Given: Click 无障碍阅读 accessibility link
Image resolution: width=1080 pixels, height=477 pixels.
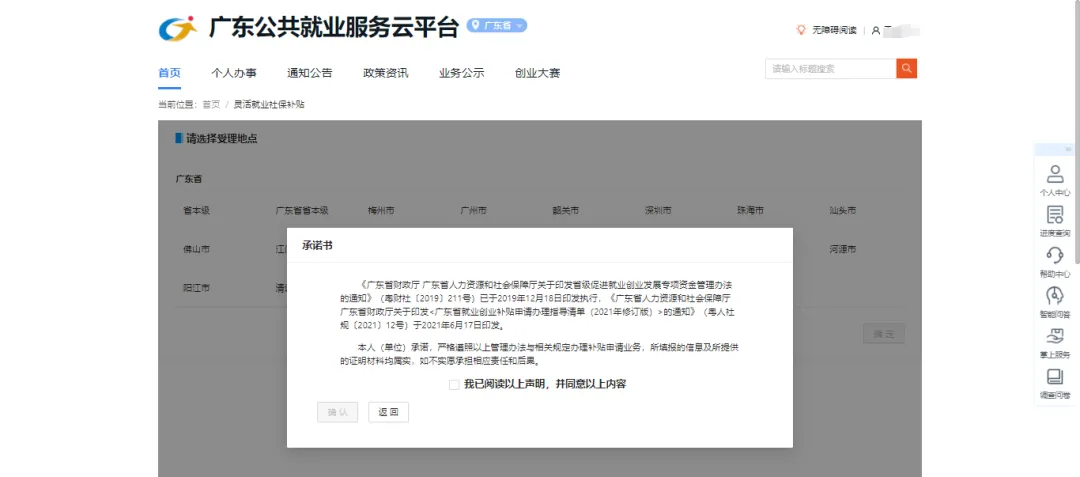Looking at the screenshot, I should coord(834,30).
